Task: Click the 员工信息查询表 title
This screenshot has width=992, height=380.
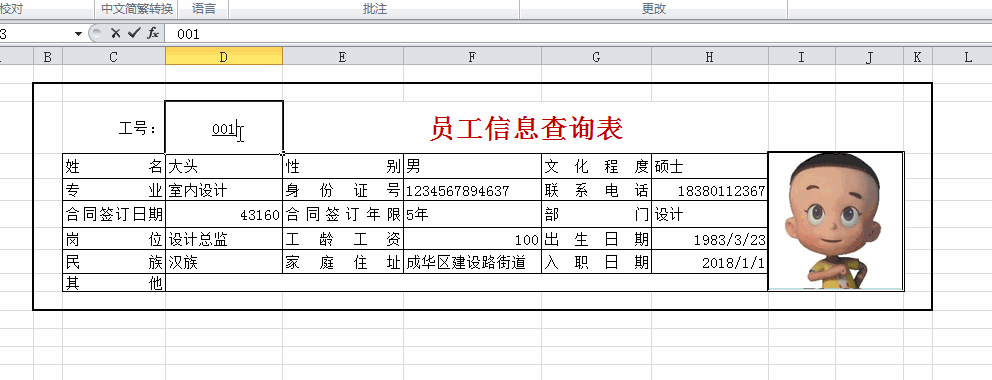Action: pyautogui.click(x=526, y=128)
